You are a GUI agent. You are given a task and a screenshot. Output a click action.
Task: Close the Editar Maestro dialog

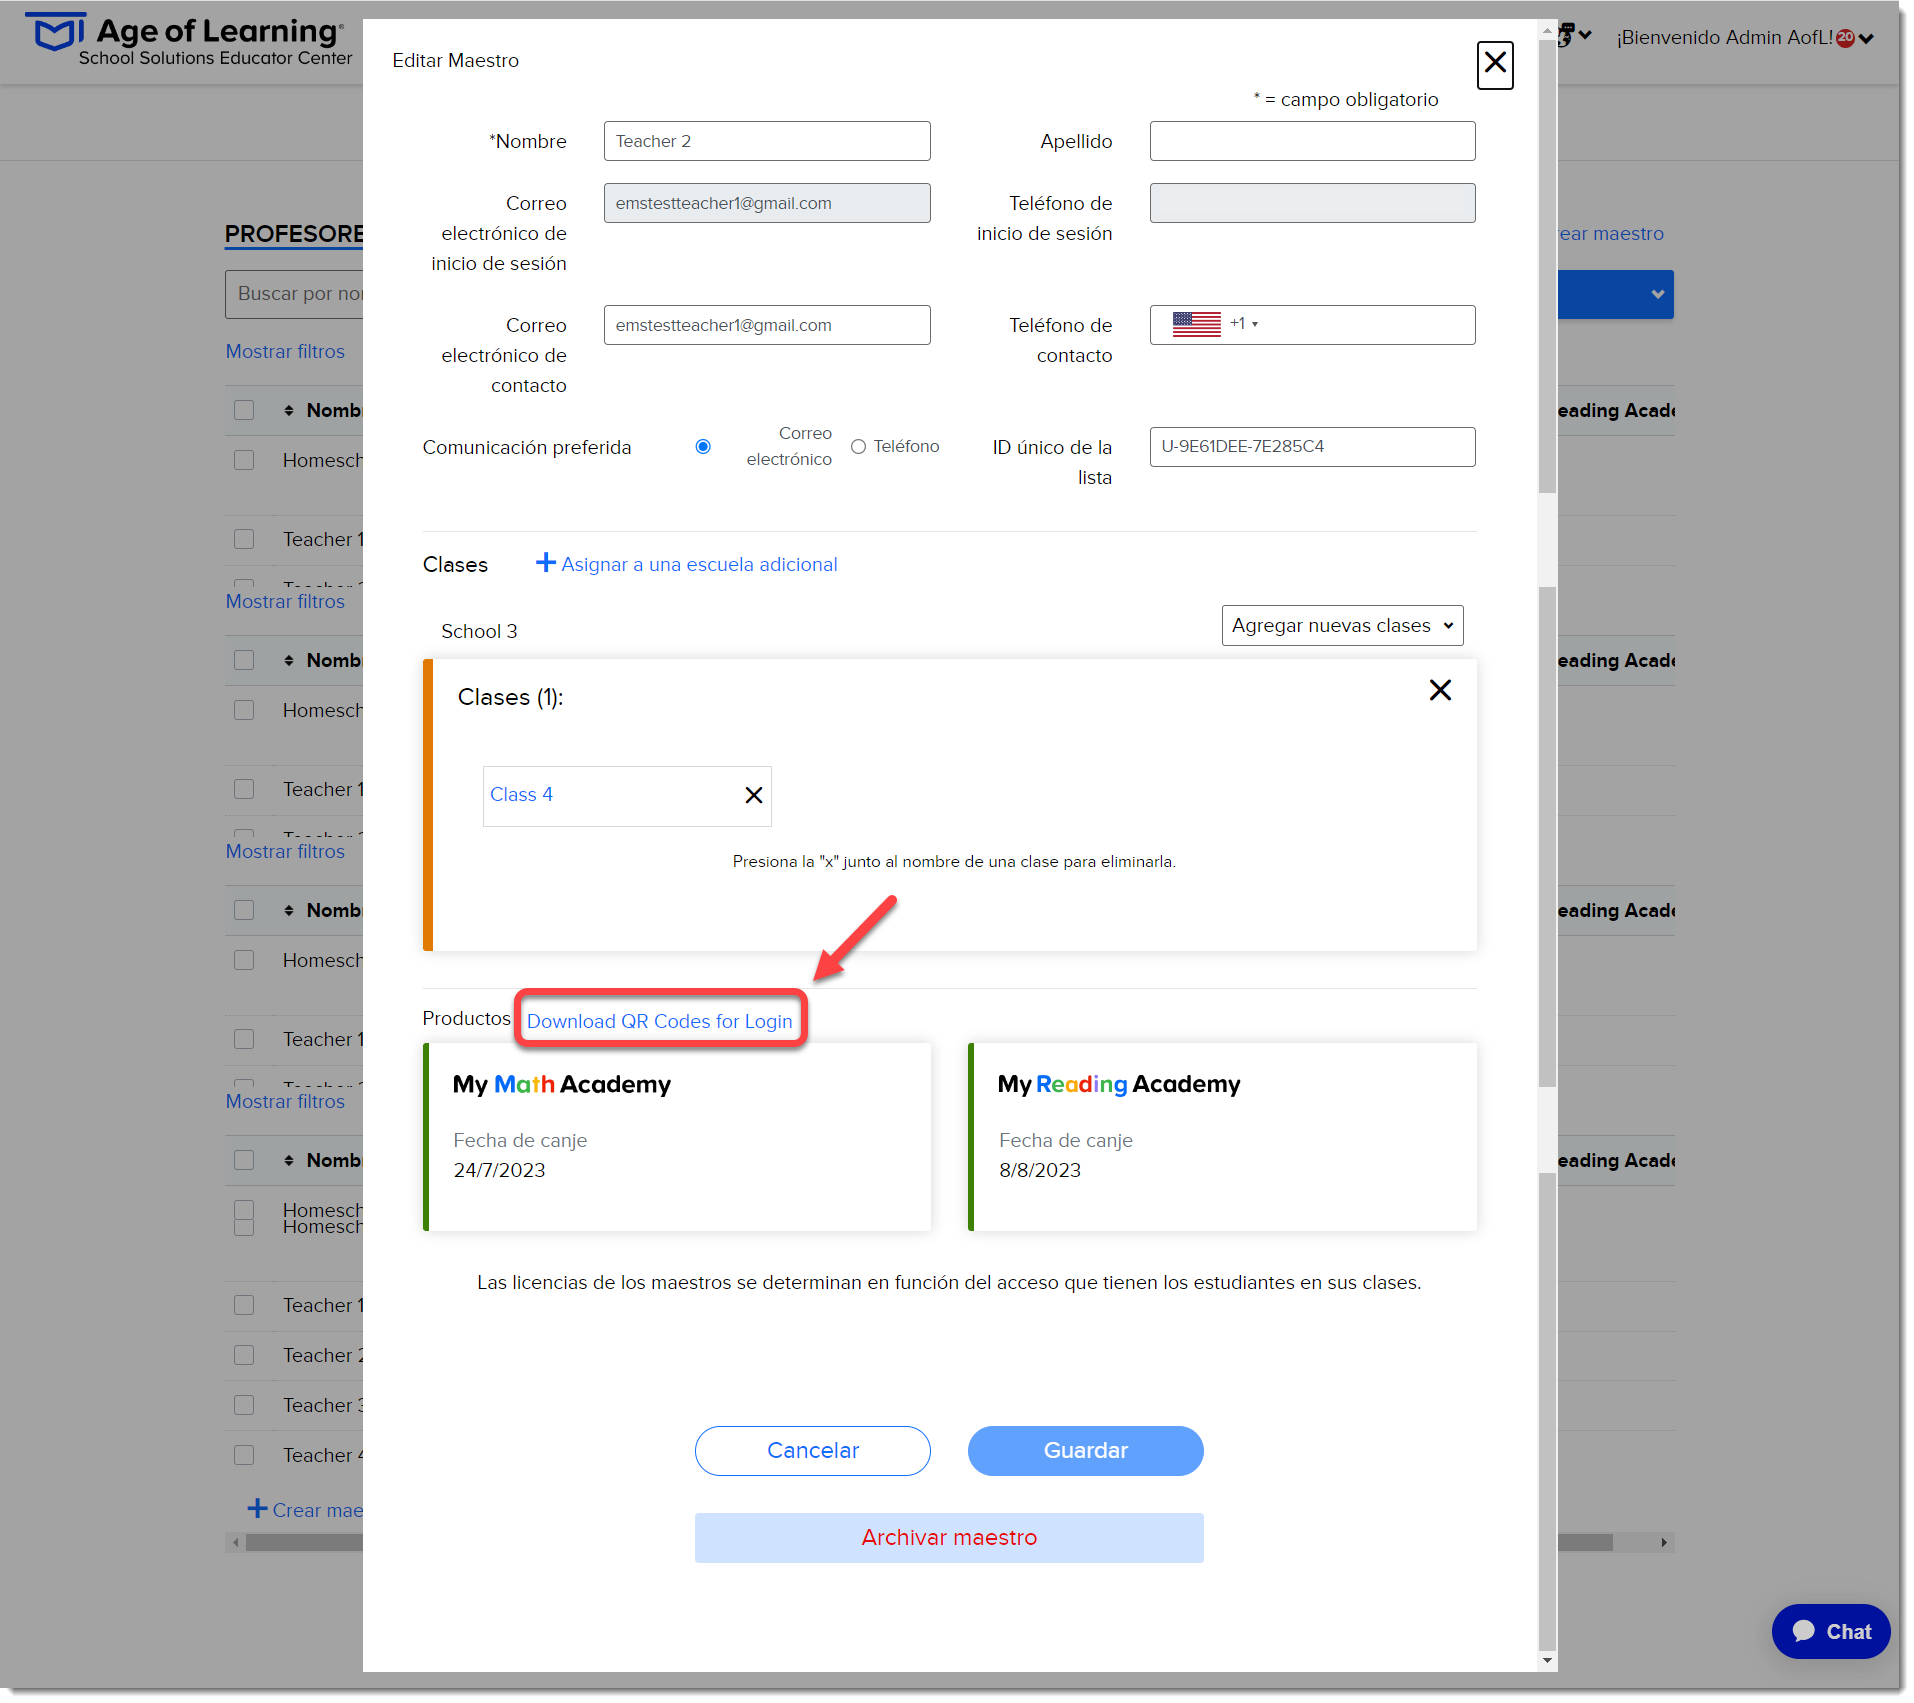click(1494, 64)
